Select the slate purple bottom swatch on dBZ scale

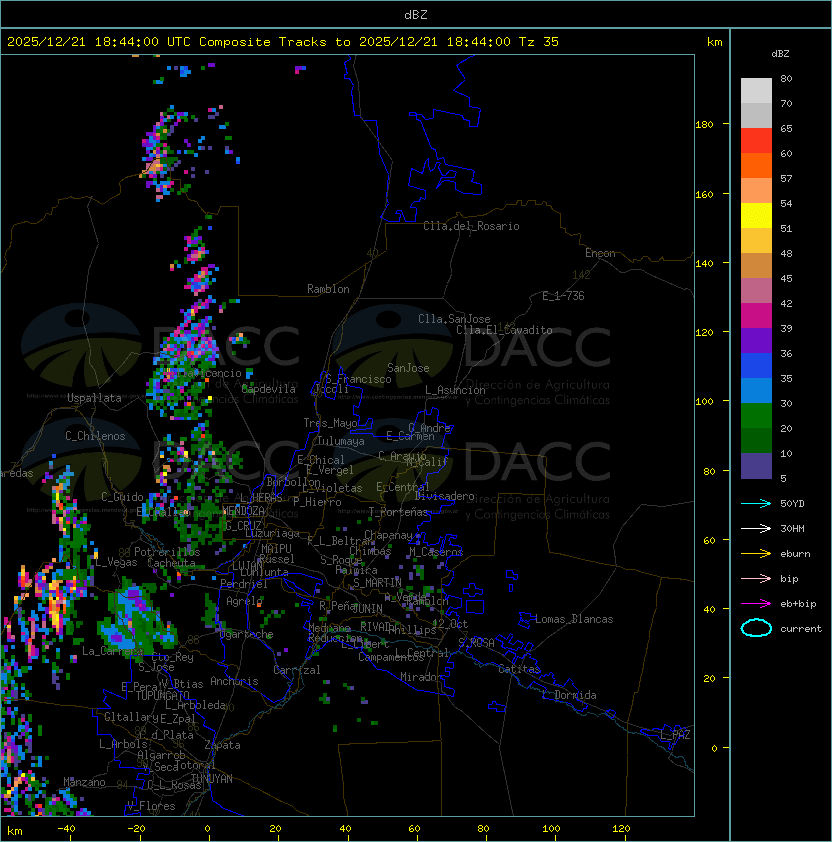tap(756, 466)
